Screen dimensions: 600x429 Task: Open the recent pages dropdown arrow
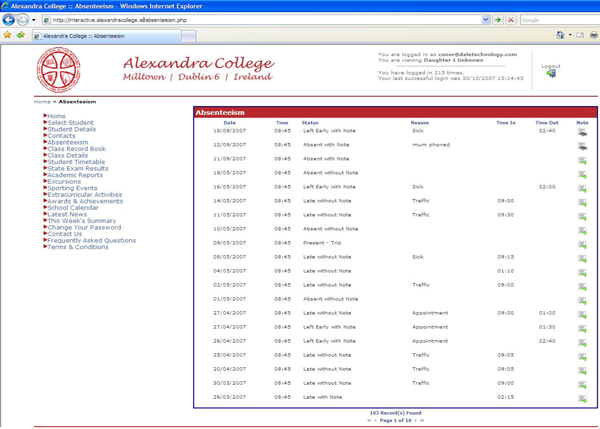pyautogui.click(x=34, y=20)
